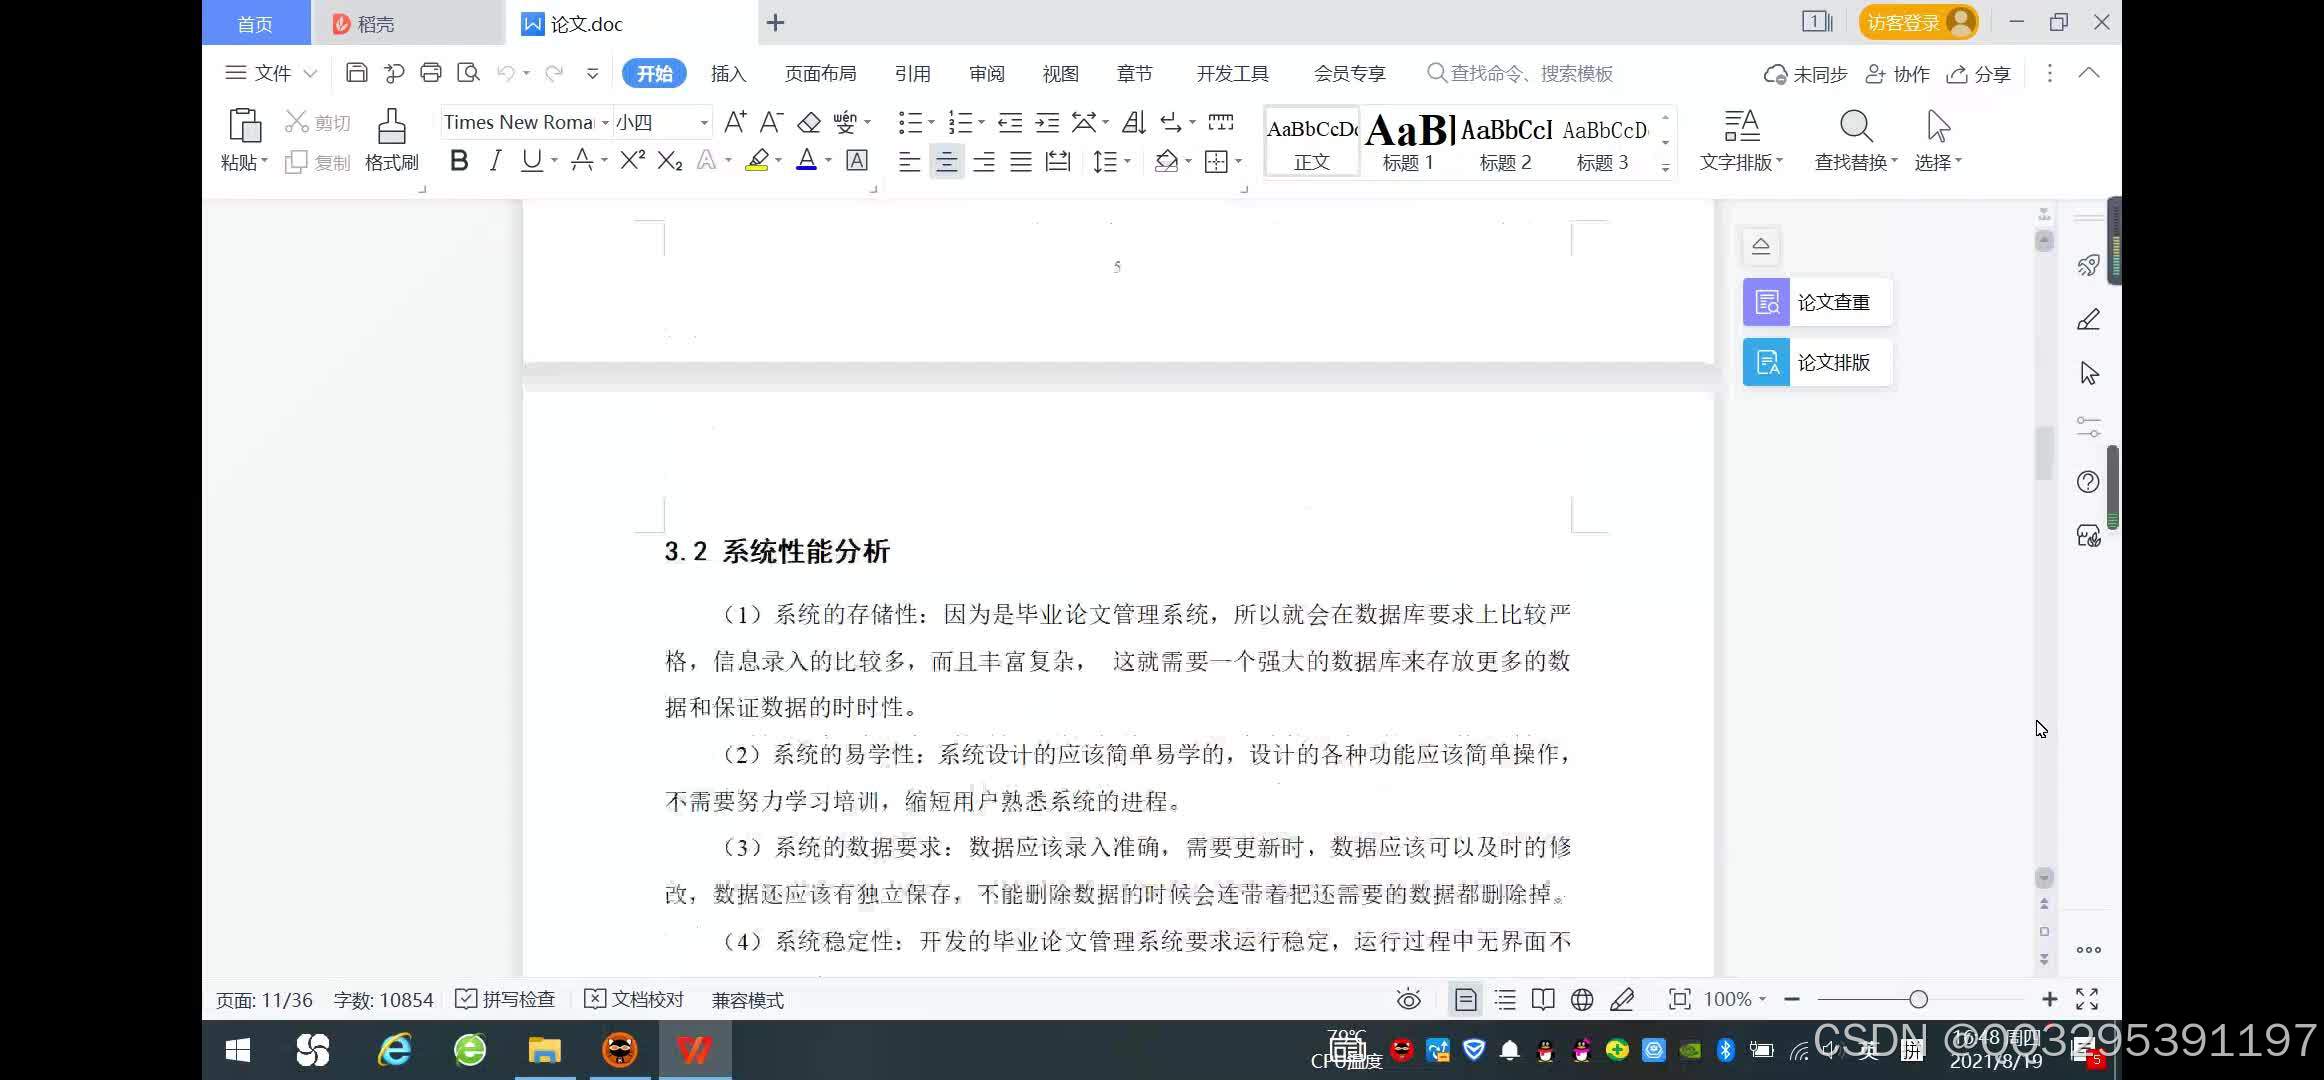Open numbered list style dropdown
This screenshot has width=2324, height=1080.
(981, 122)
